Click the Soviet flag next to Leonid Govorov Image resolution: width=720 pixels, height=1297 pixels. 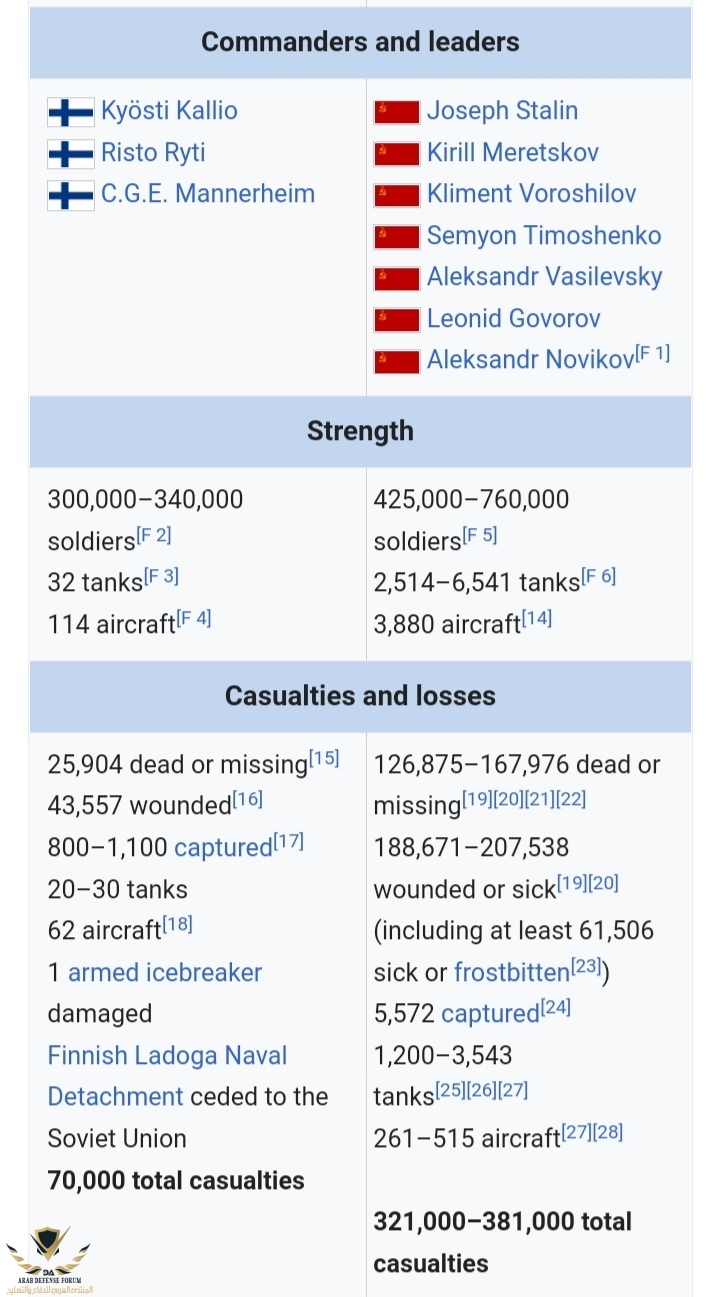pyautogui.click(x=396, y=320)
